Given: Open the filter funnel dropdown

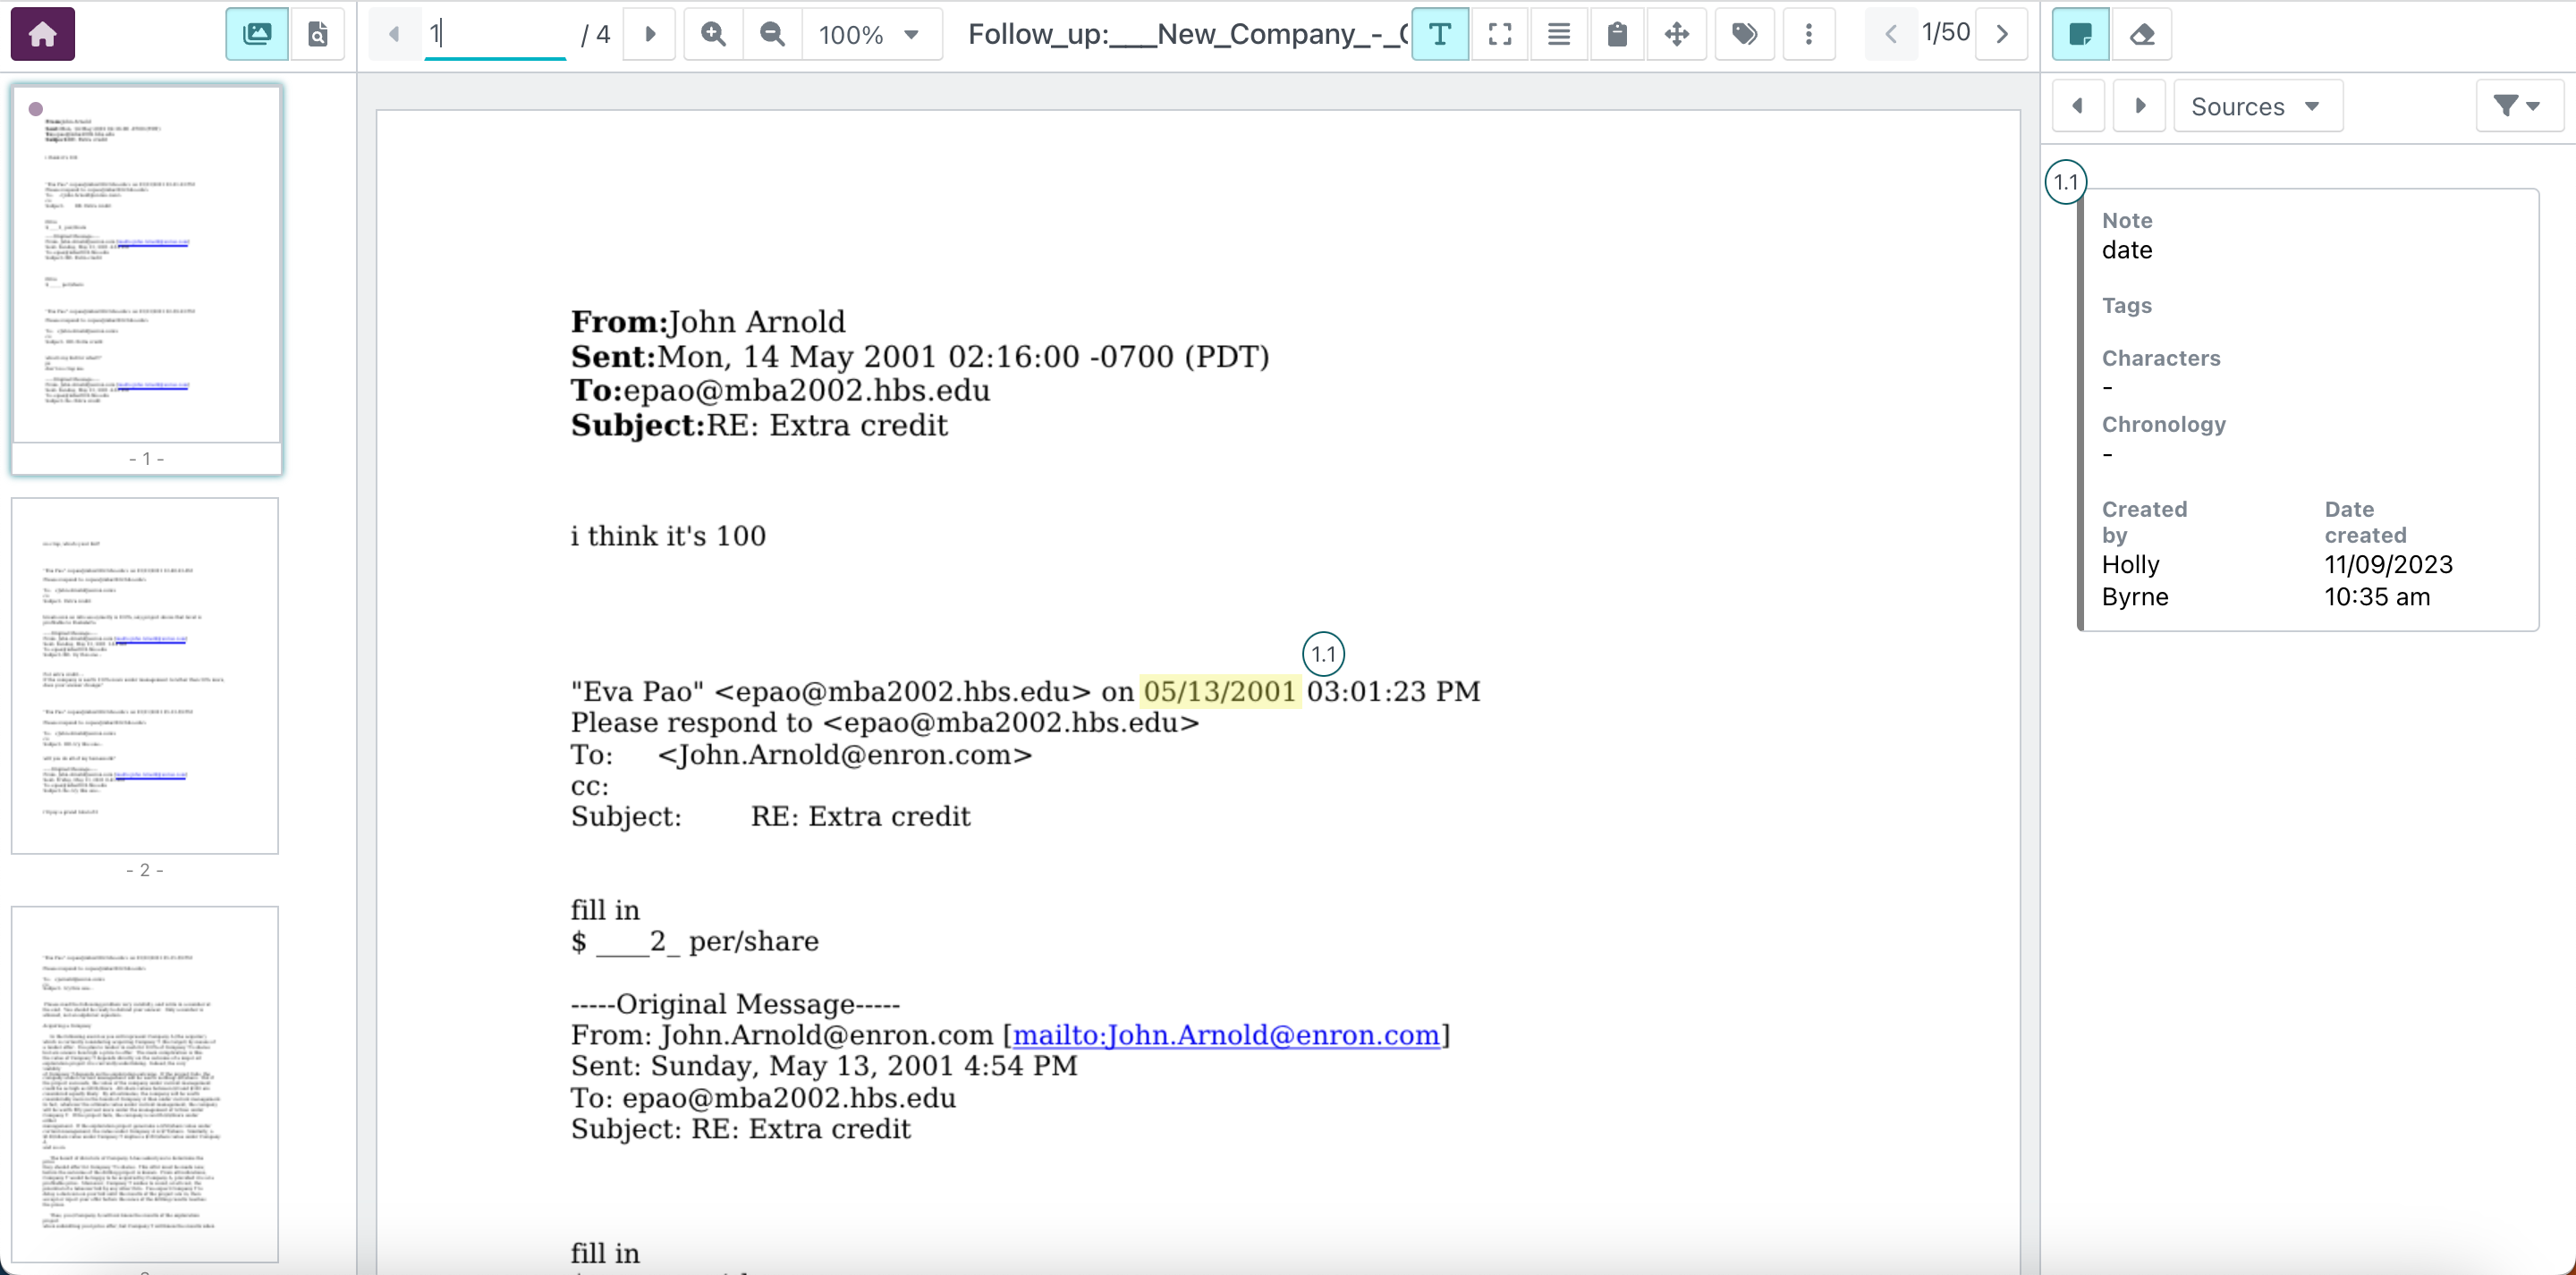Looking at the screenshot, I should [2517, 106].
